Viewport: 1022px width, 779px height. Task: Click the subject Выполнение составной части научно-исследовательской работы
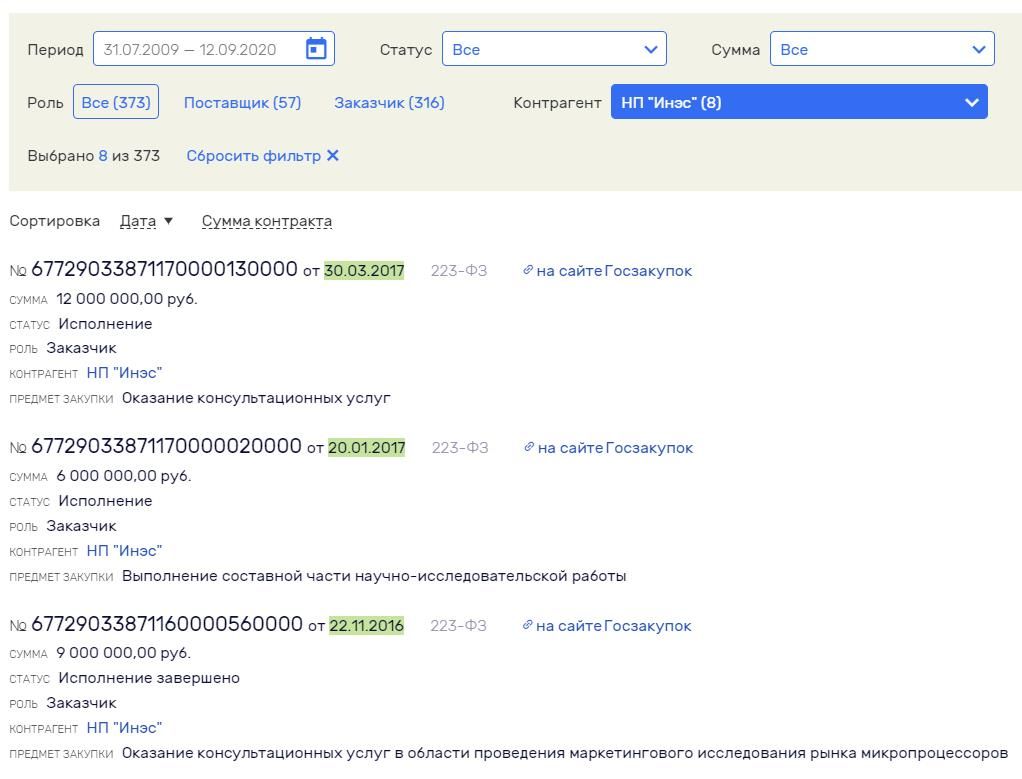[x=374, y=576]
